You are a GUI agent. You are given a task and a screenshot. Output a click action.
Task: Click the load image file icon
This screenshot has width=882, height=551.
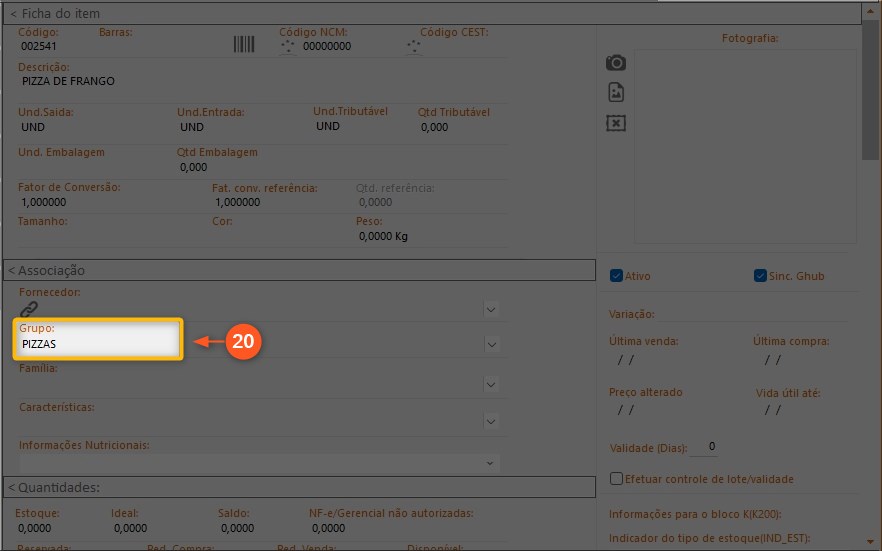point(616,92)
